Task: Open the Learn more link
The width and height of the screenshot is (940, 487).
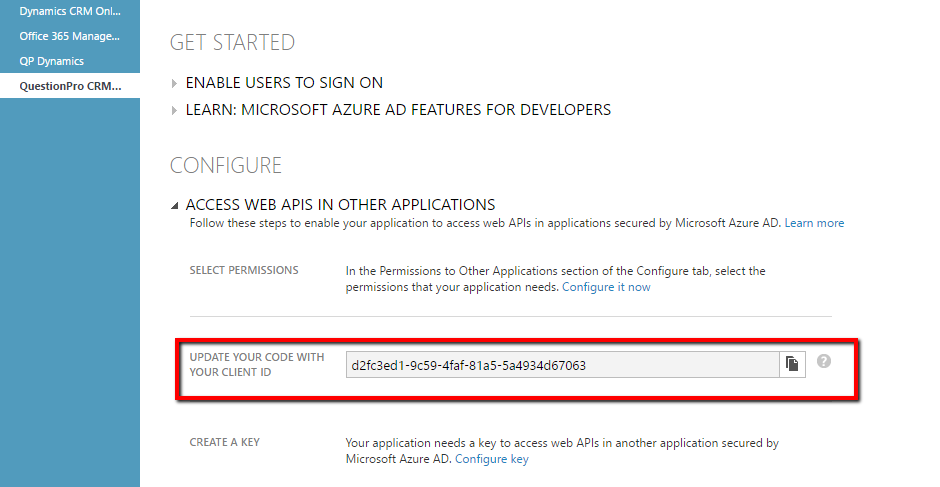Action: point(814,223)
